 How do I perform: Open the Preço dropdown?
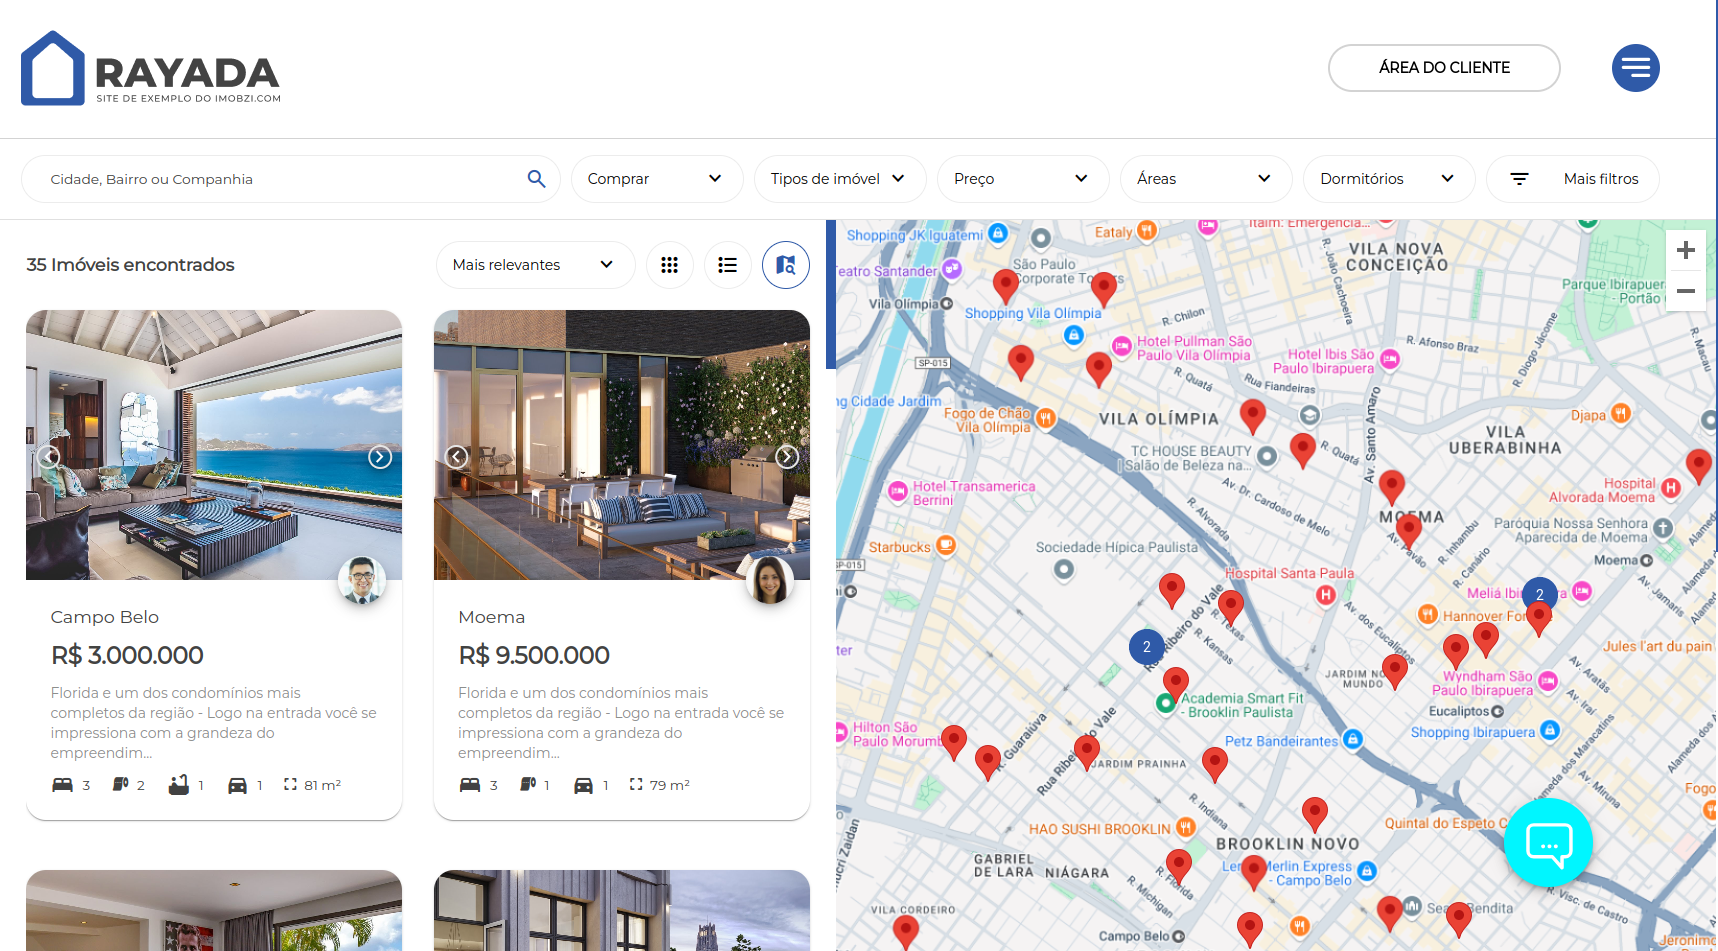(x=1023, y=179)
